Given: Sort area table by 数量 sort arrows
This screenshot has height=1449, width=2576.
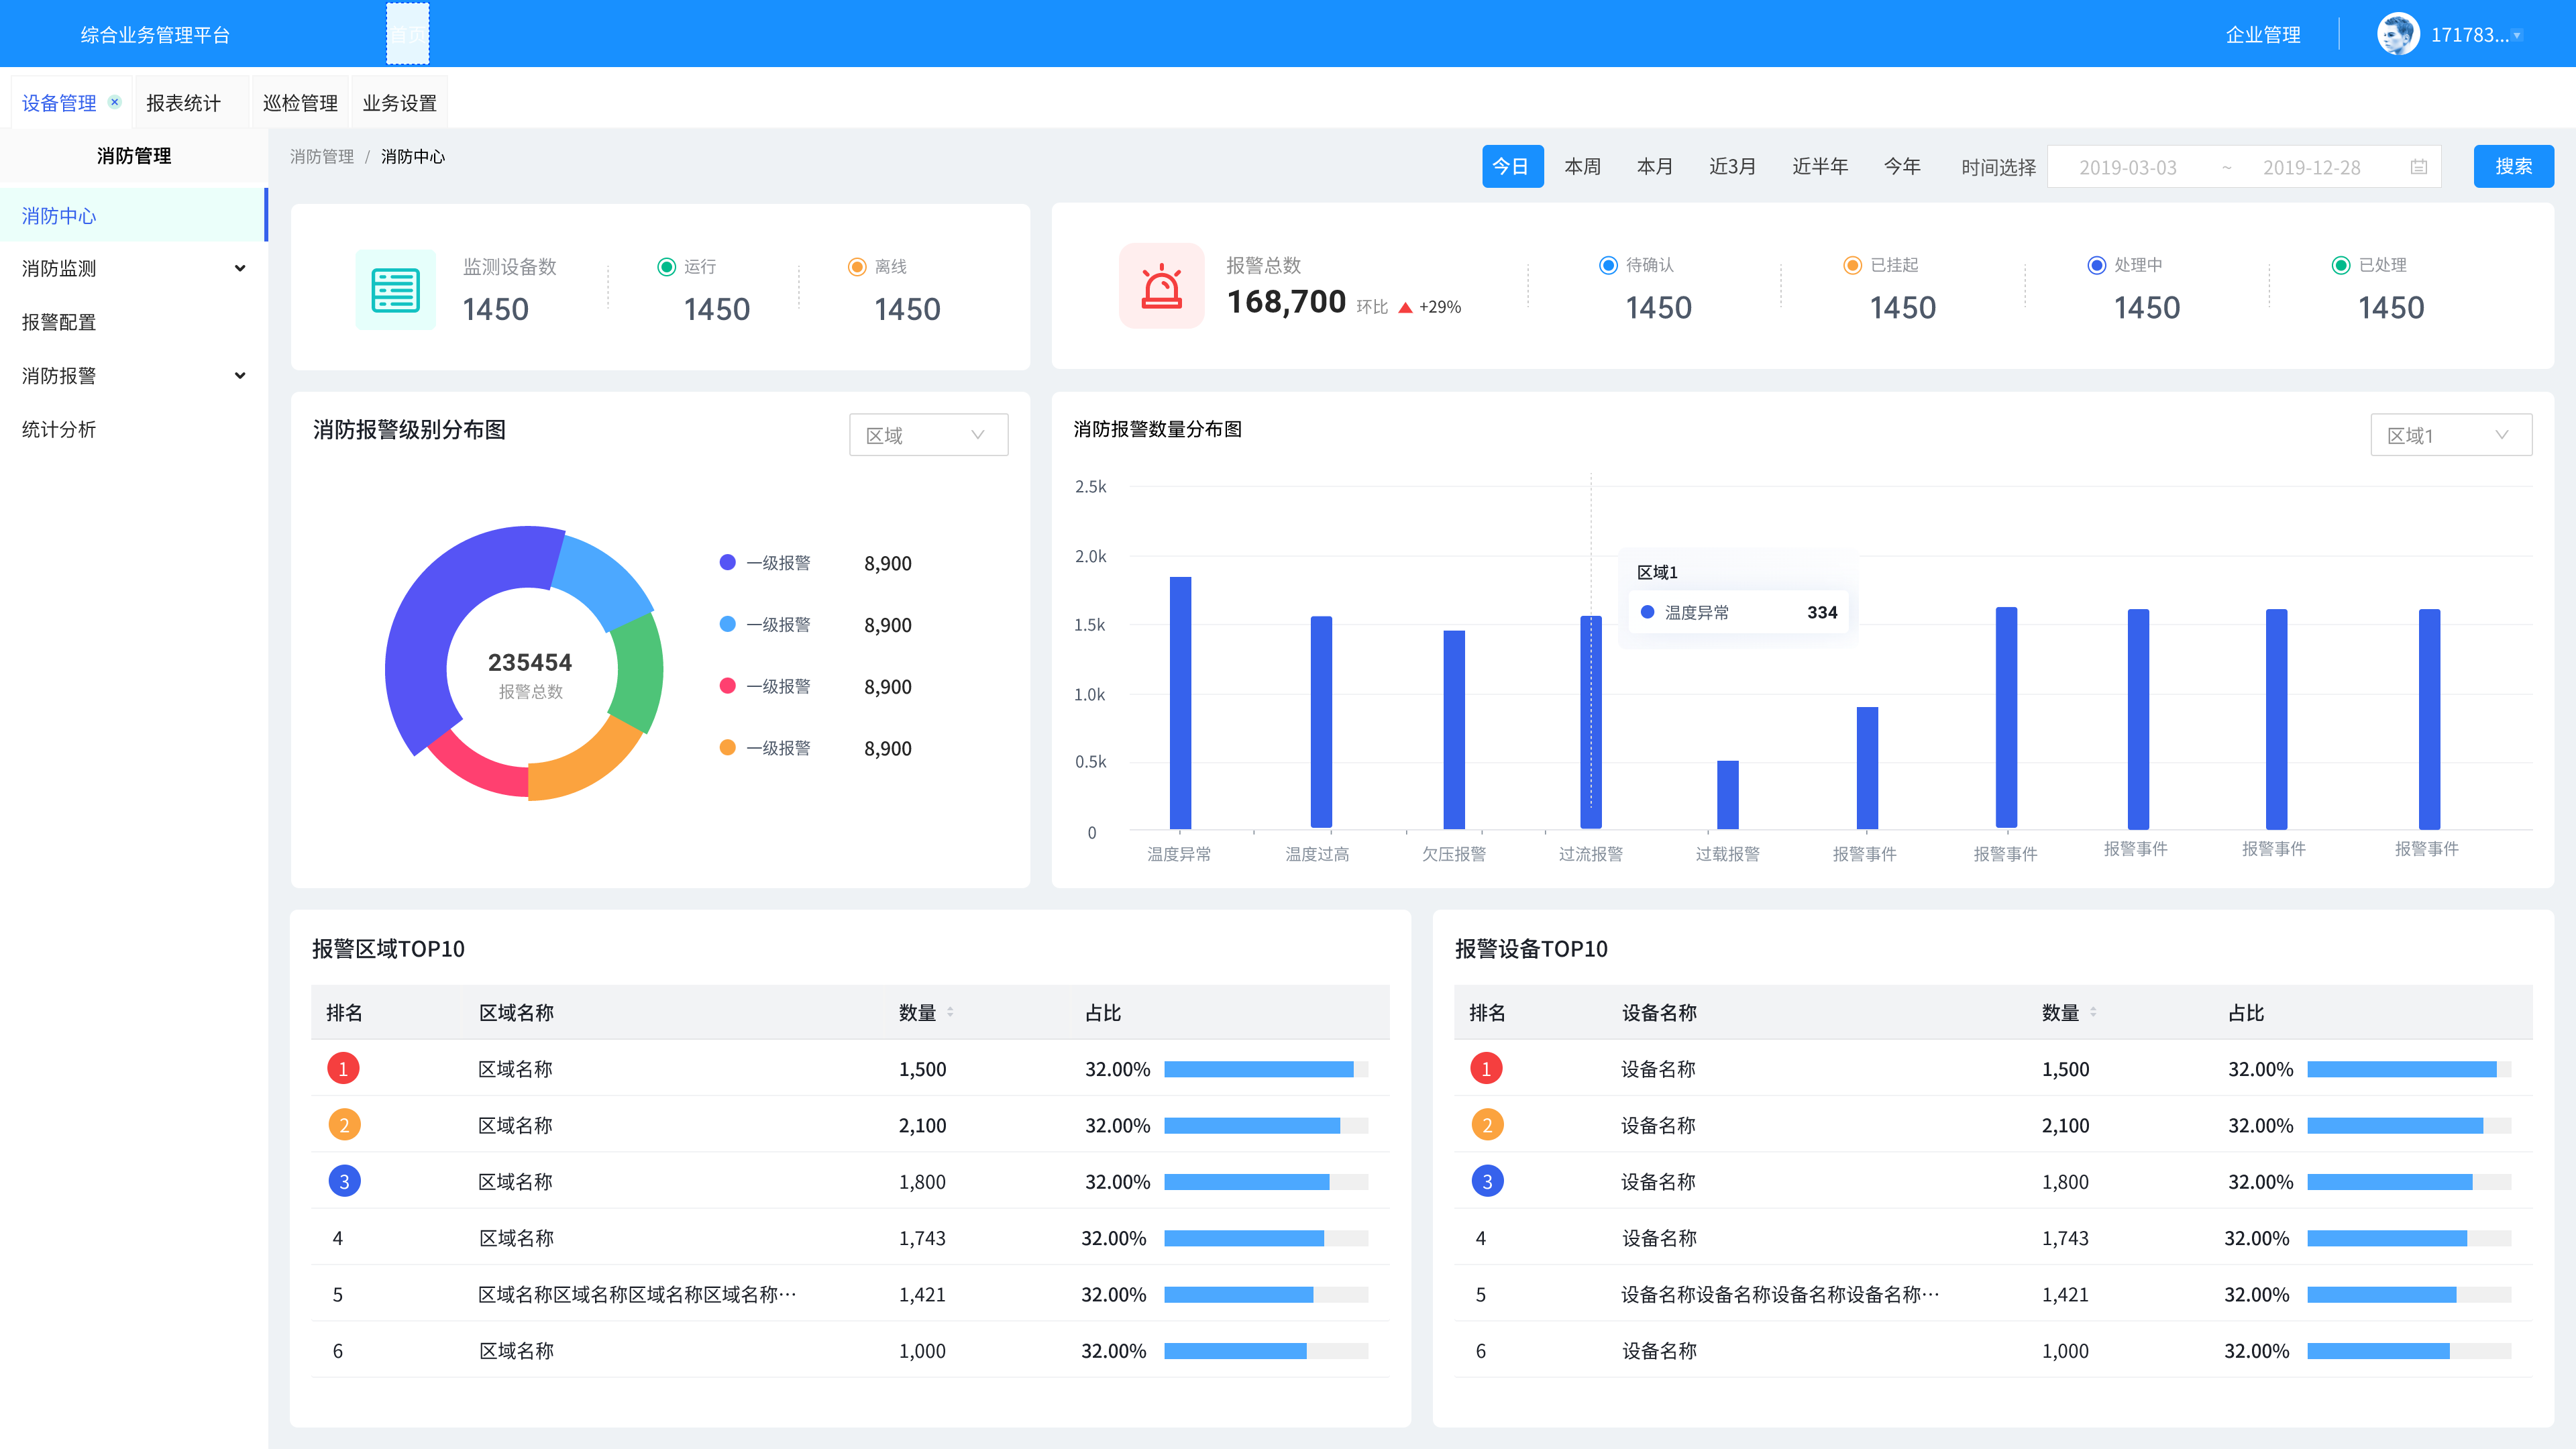Looking at the screenshot, I should 950,1012.
